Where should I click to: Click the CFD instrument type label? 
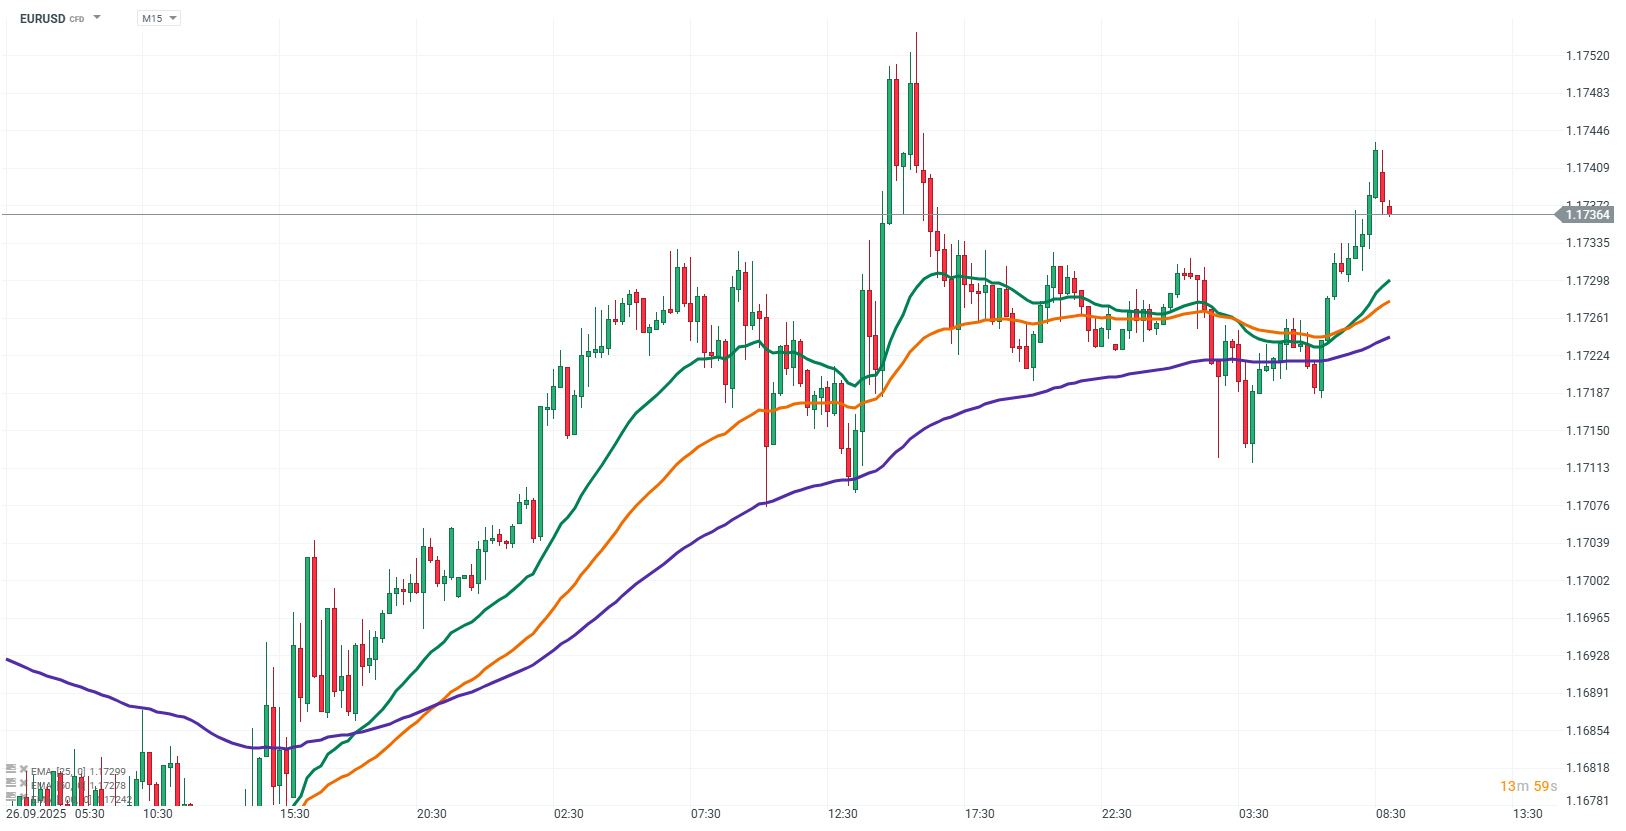pyautogui.click(x=77, y=20)
